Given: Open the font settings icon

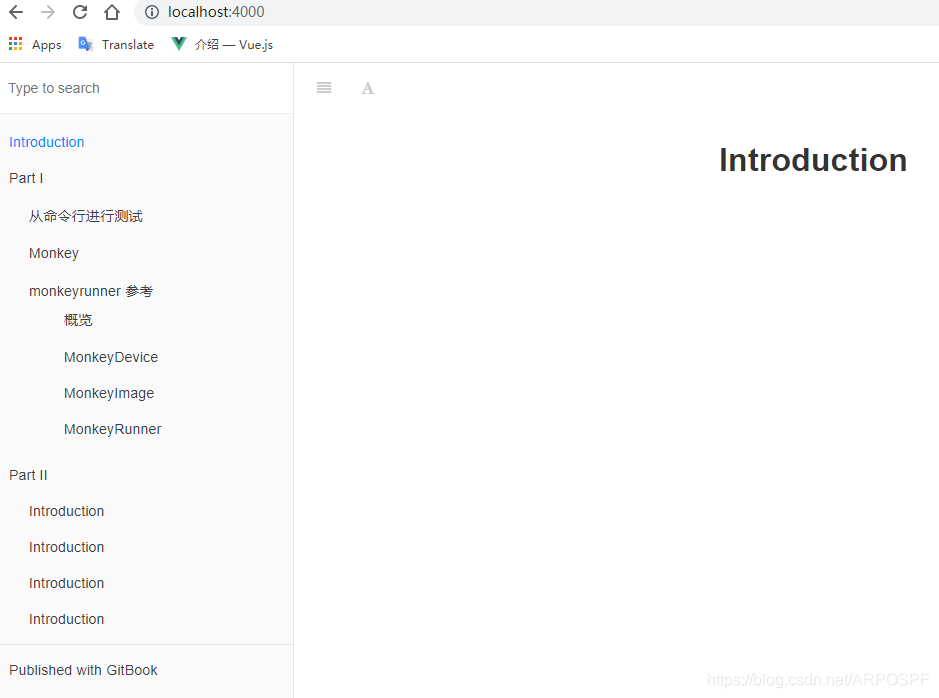Looking at the screenshot, I should click(x=367, y=88).
